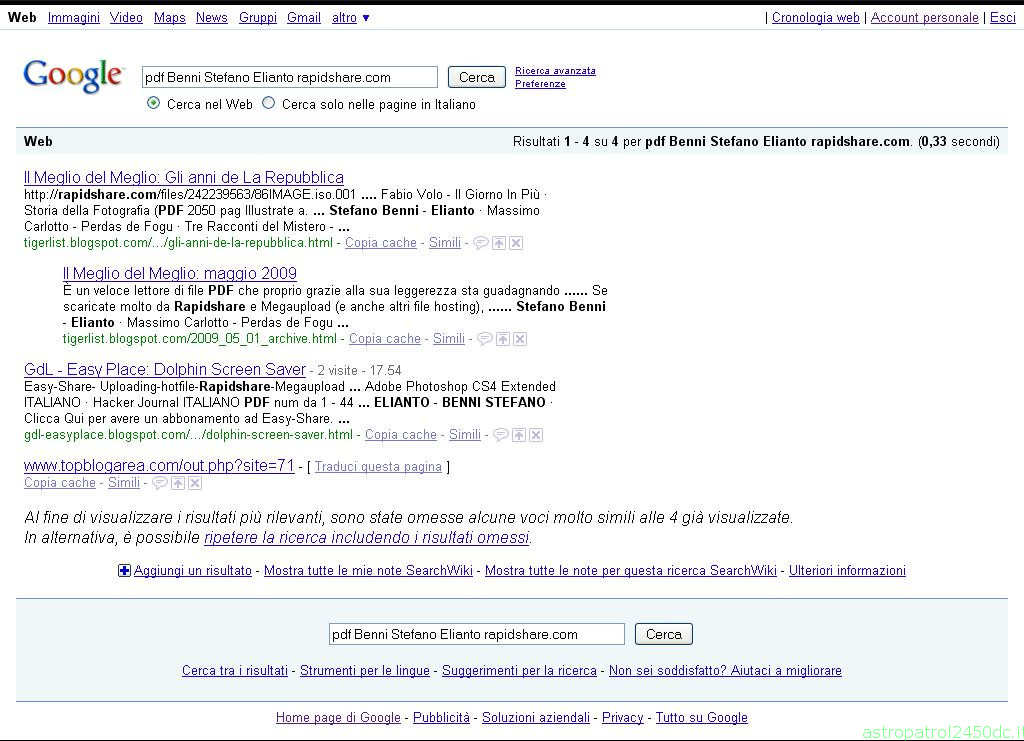Open Preferenze

click(x=540, y=84)
